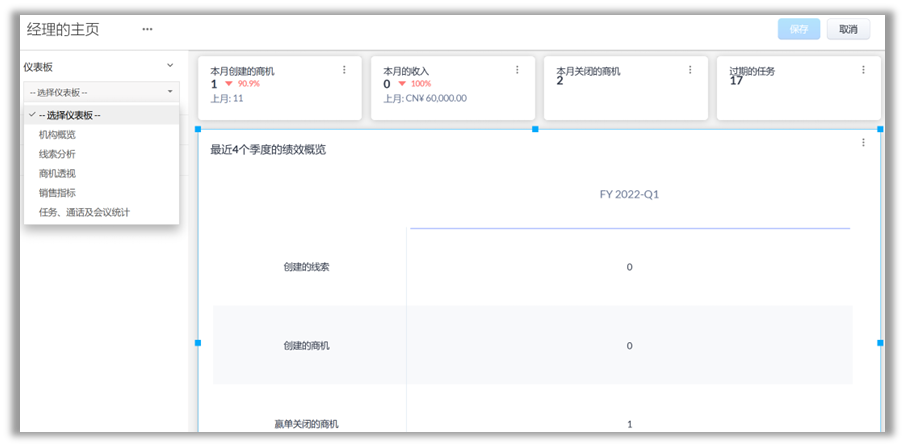Open options menu on 最近4个季度的绩效概览 panel

point(863,143)
